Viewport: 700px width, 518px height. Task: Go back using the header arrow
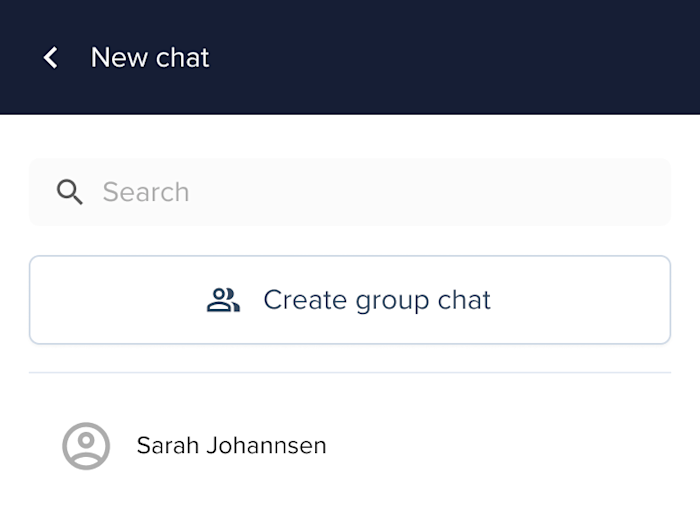pyautogui.click(x=50, y=58)
